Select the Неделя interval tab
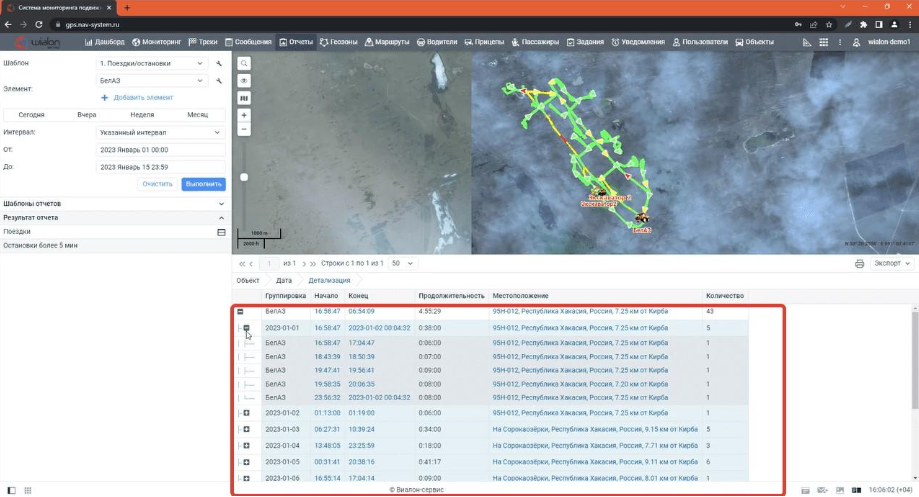The image size is (919, 497). (x=142, y=115)
